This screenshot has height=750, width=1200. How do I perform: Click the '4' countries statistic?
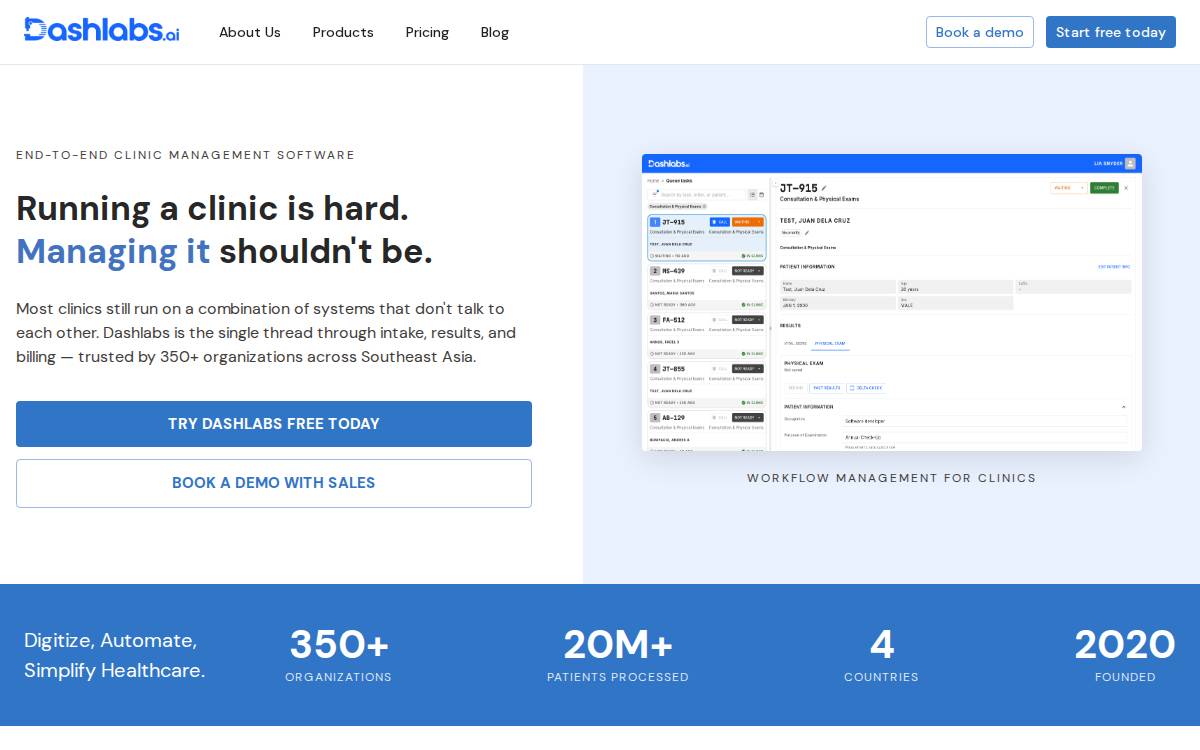(x=882, y=645)
